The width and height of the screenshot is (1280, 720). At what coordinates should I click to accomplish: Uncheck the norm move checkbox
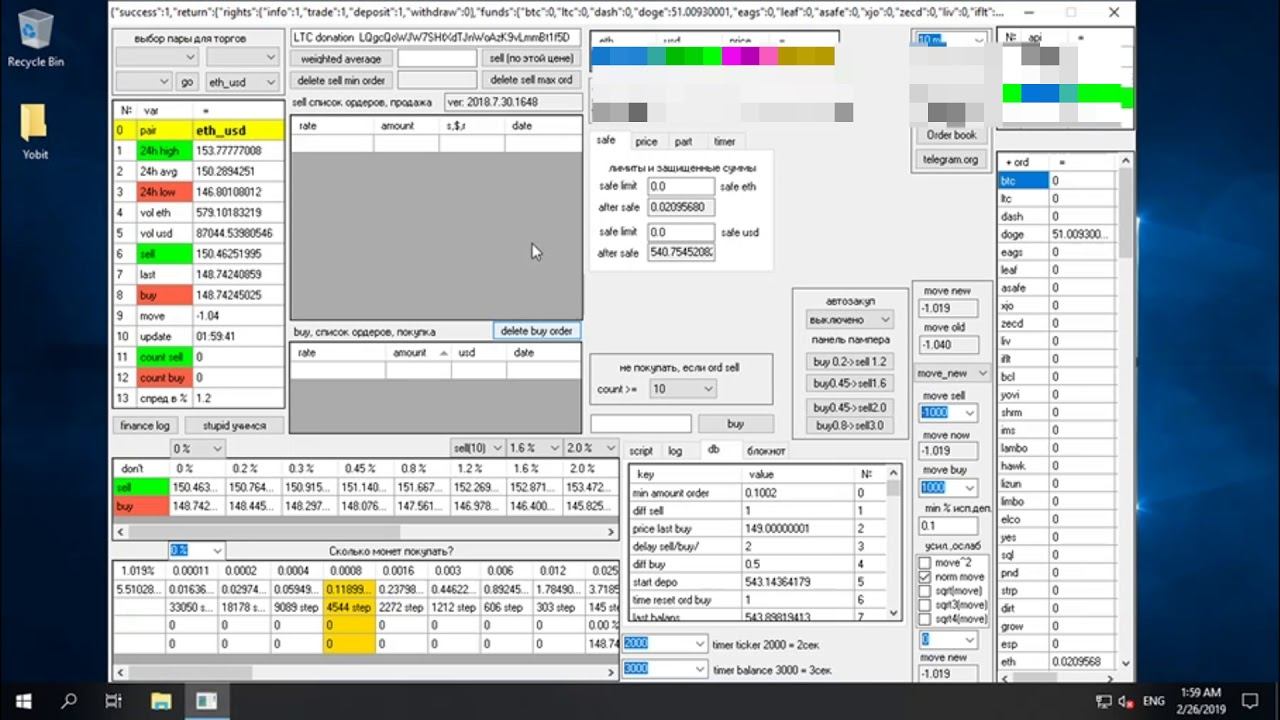[x=925, y=577]
